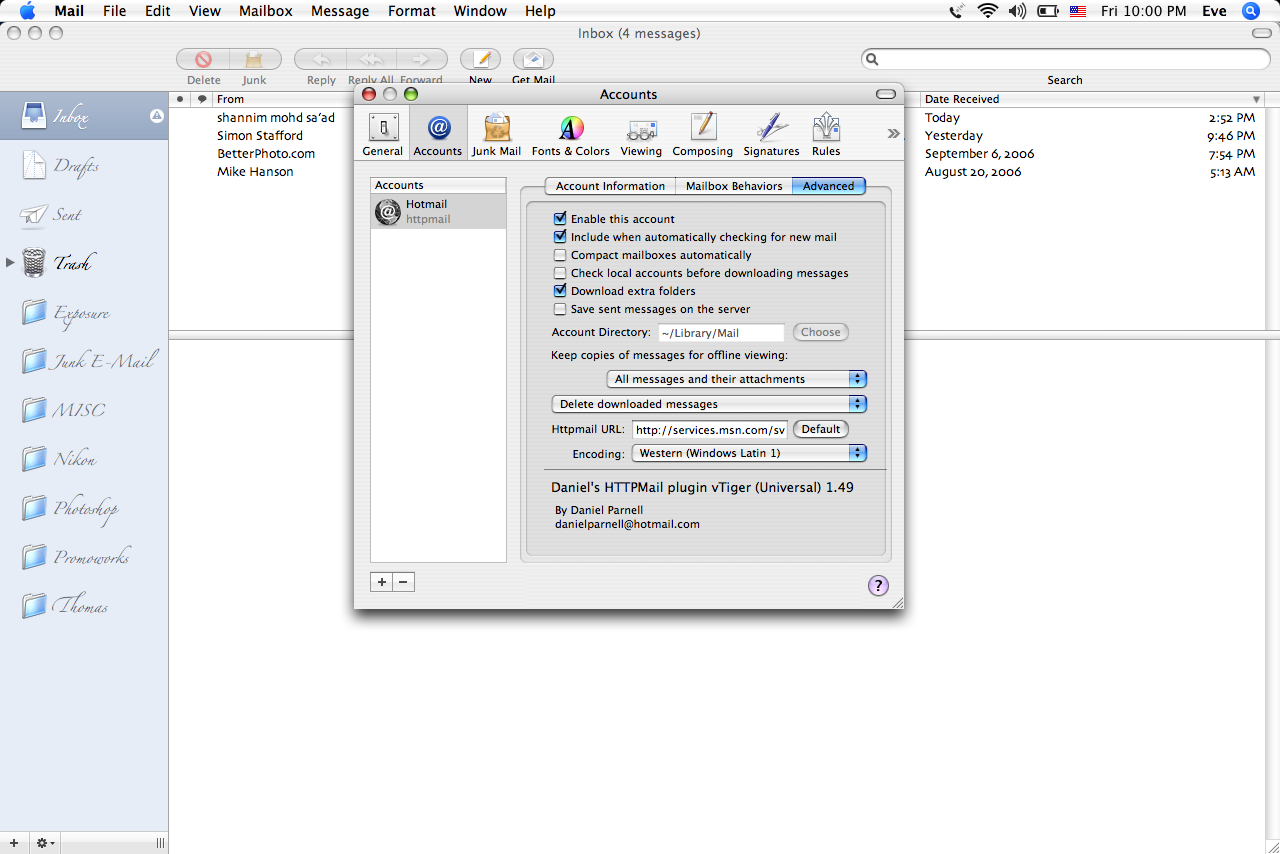This screenshot has width=1280, height=854.
Task: Open the Apple menu
Action: tap(27, 11)
